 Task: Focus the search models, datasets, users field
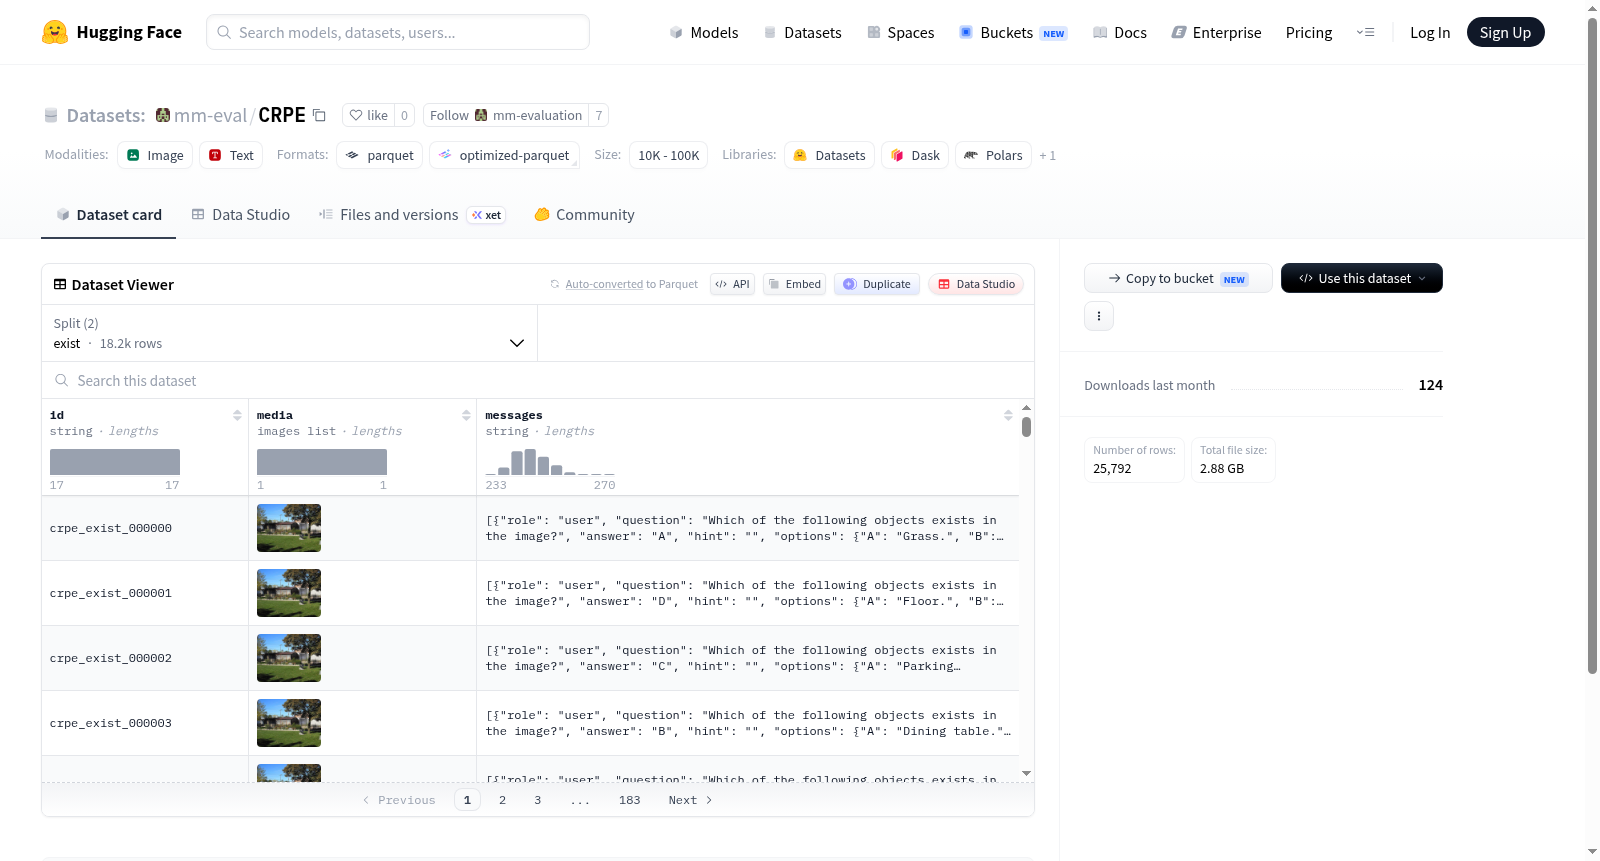click(x=398, y=32)
